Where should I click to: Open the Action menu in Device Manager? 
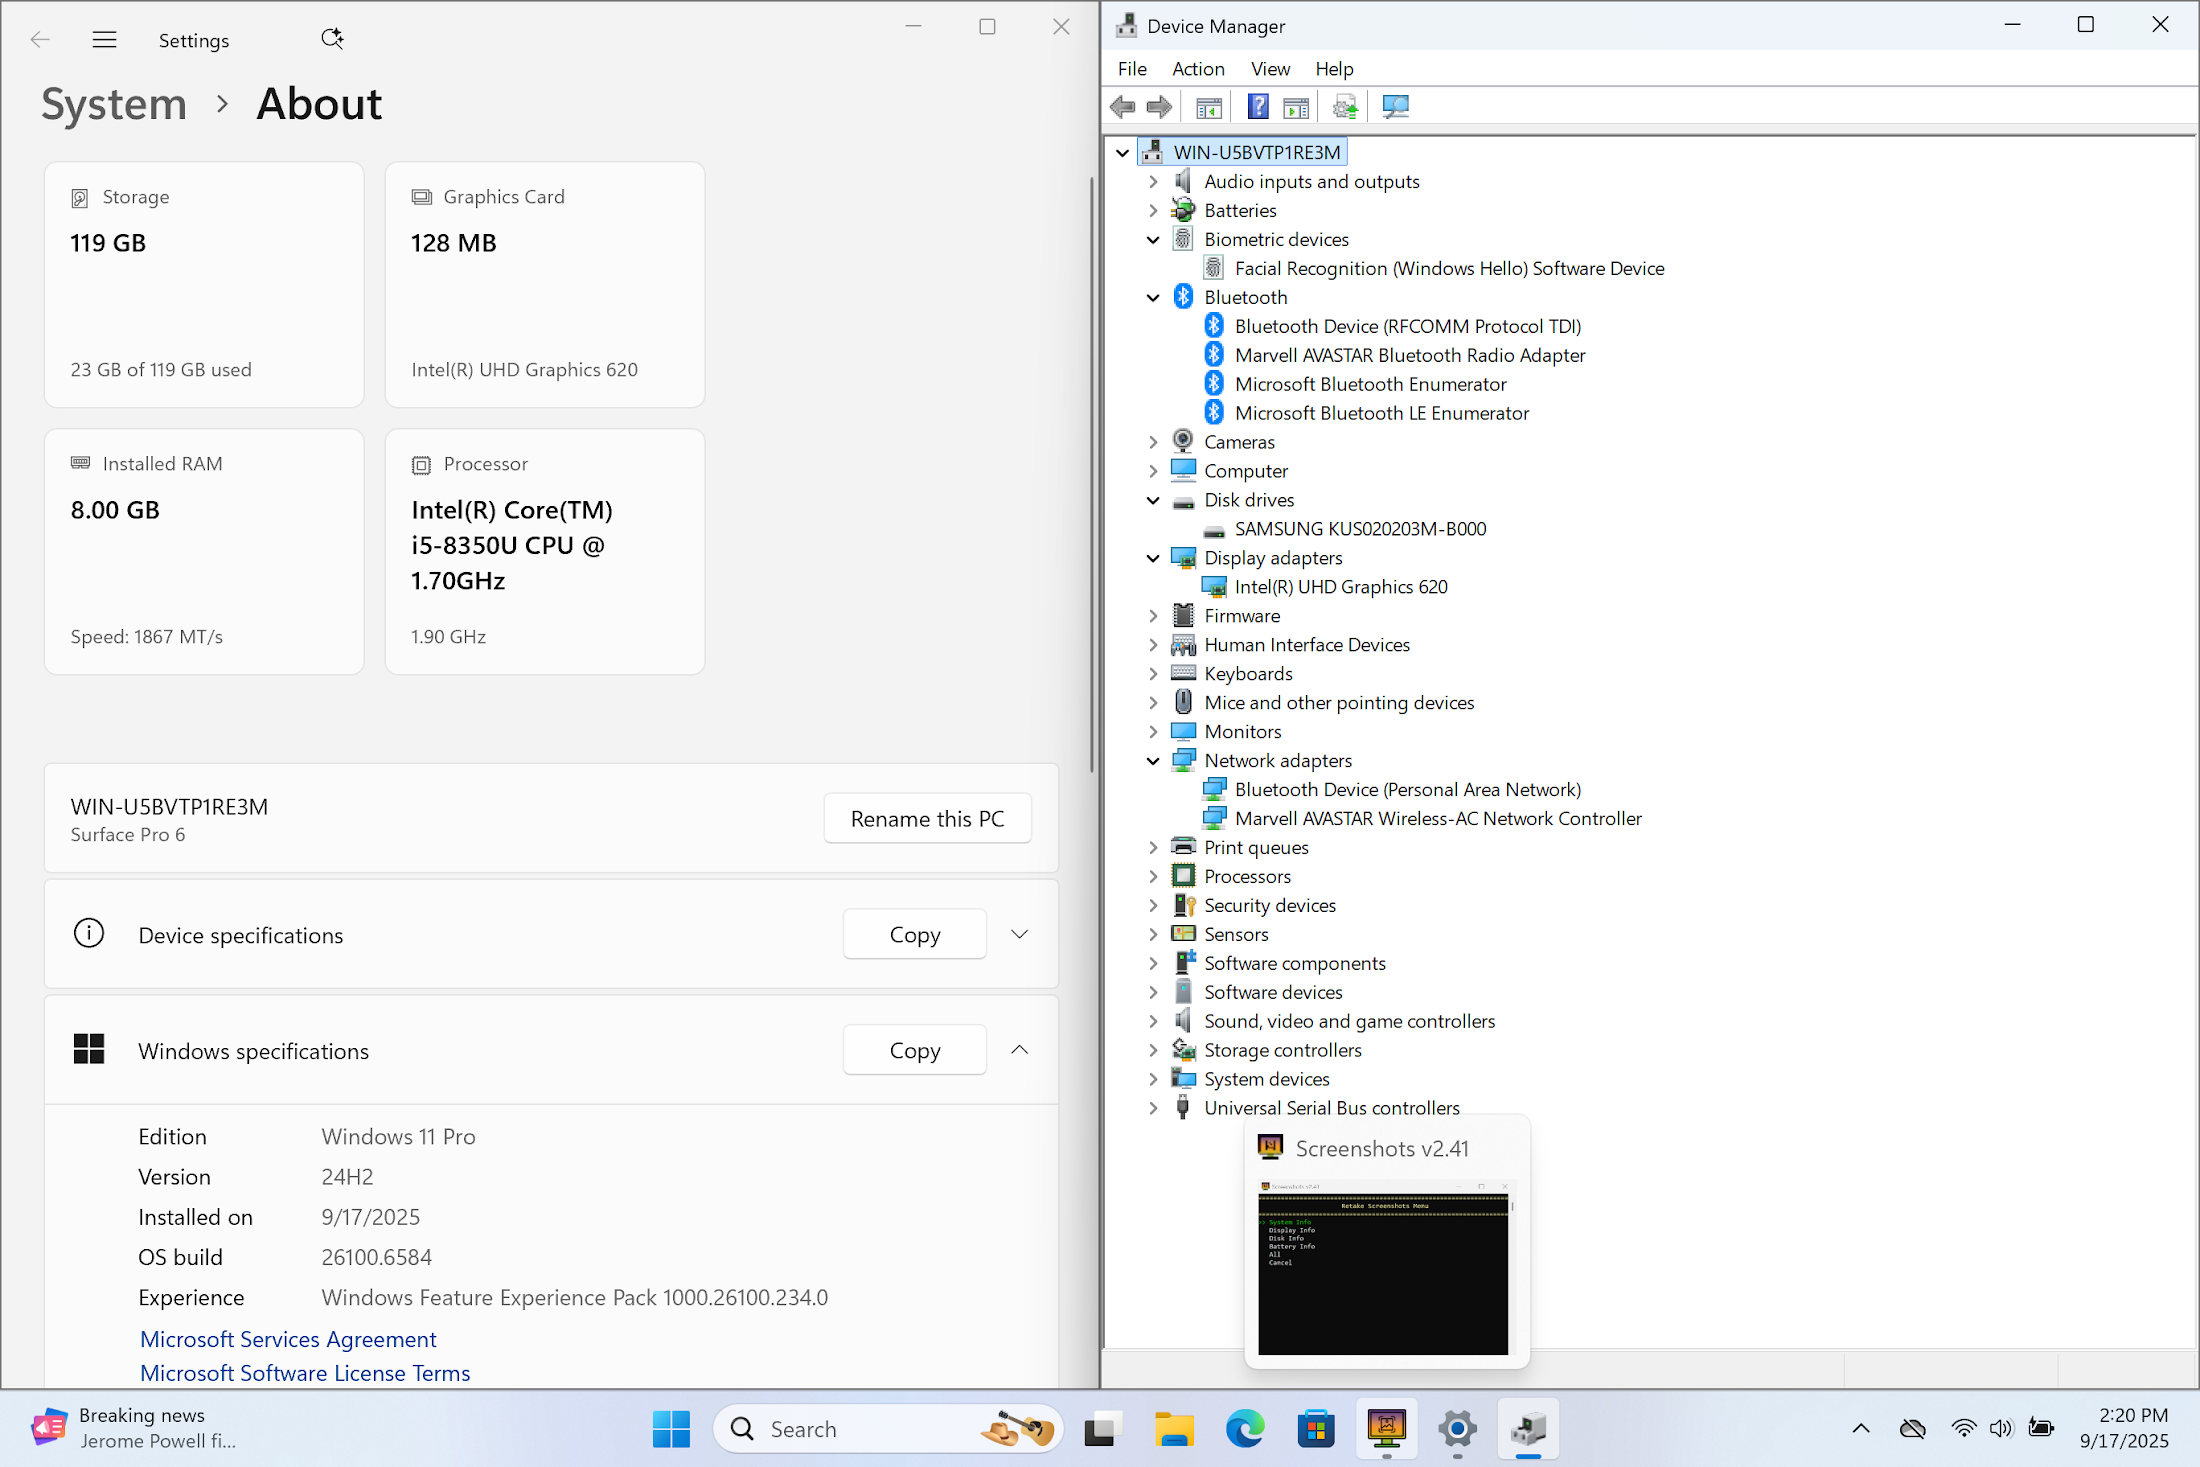[x=1198, y=69]
